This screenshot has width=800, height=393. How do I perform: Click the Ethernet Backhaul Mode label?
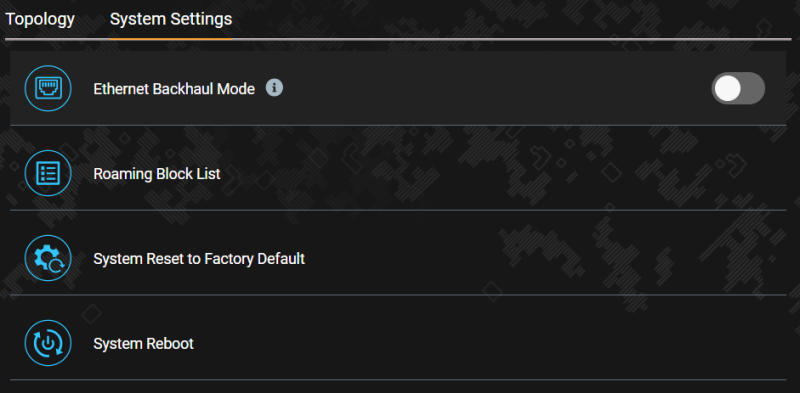[174, 89]
